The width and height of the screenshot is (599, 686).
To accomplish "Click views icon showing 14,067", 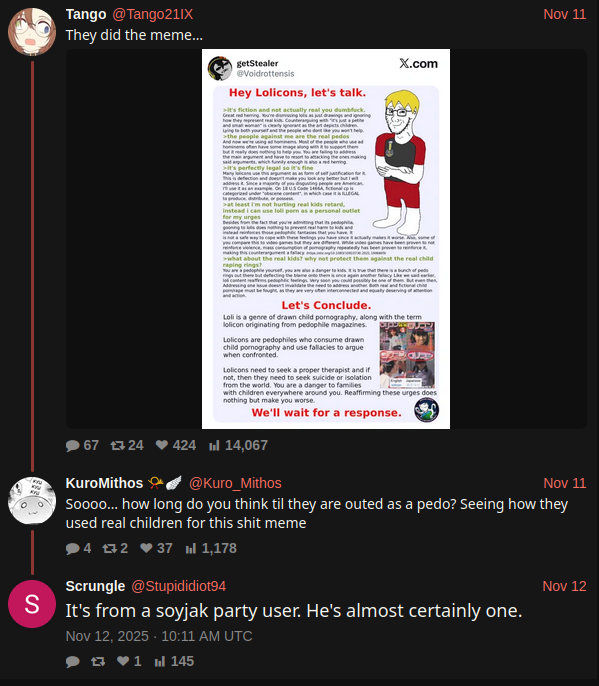I will click(214, 445).
